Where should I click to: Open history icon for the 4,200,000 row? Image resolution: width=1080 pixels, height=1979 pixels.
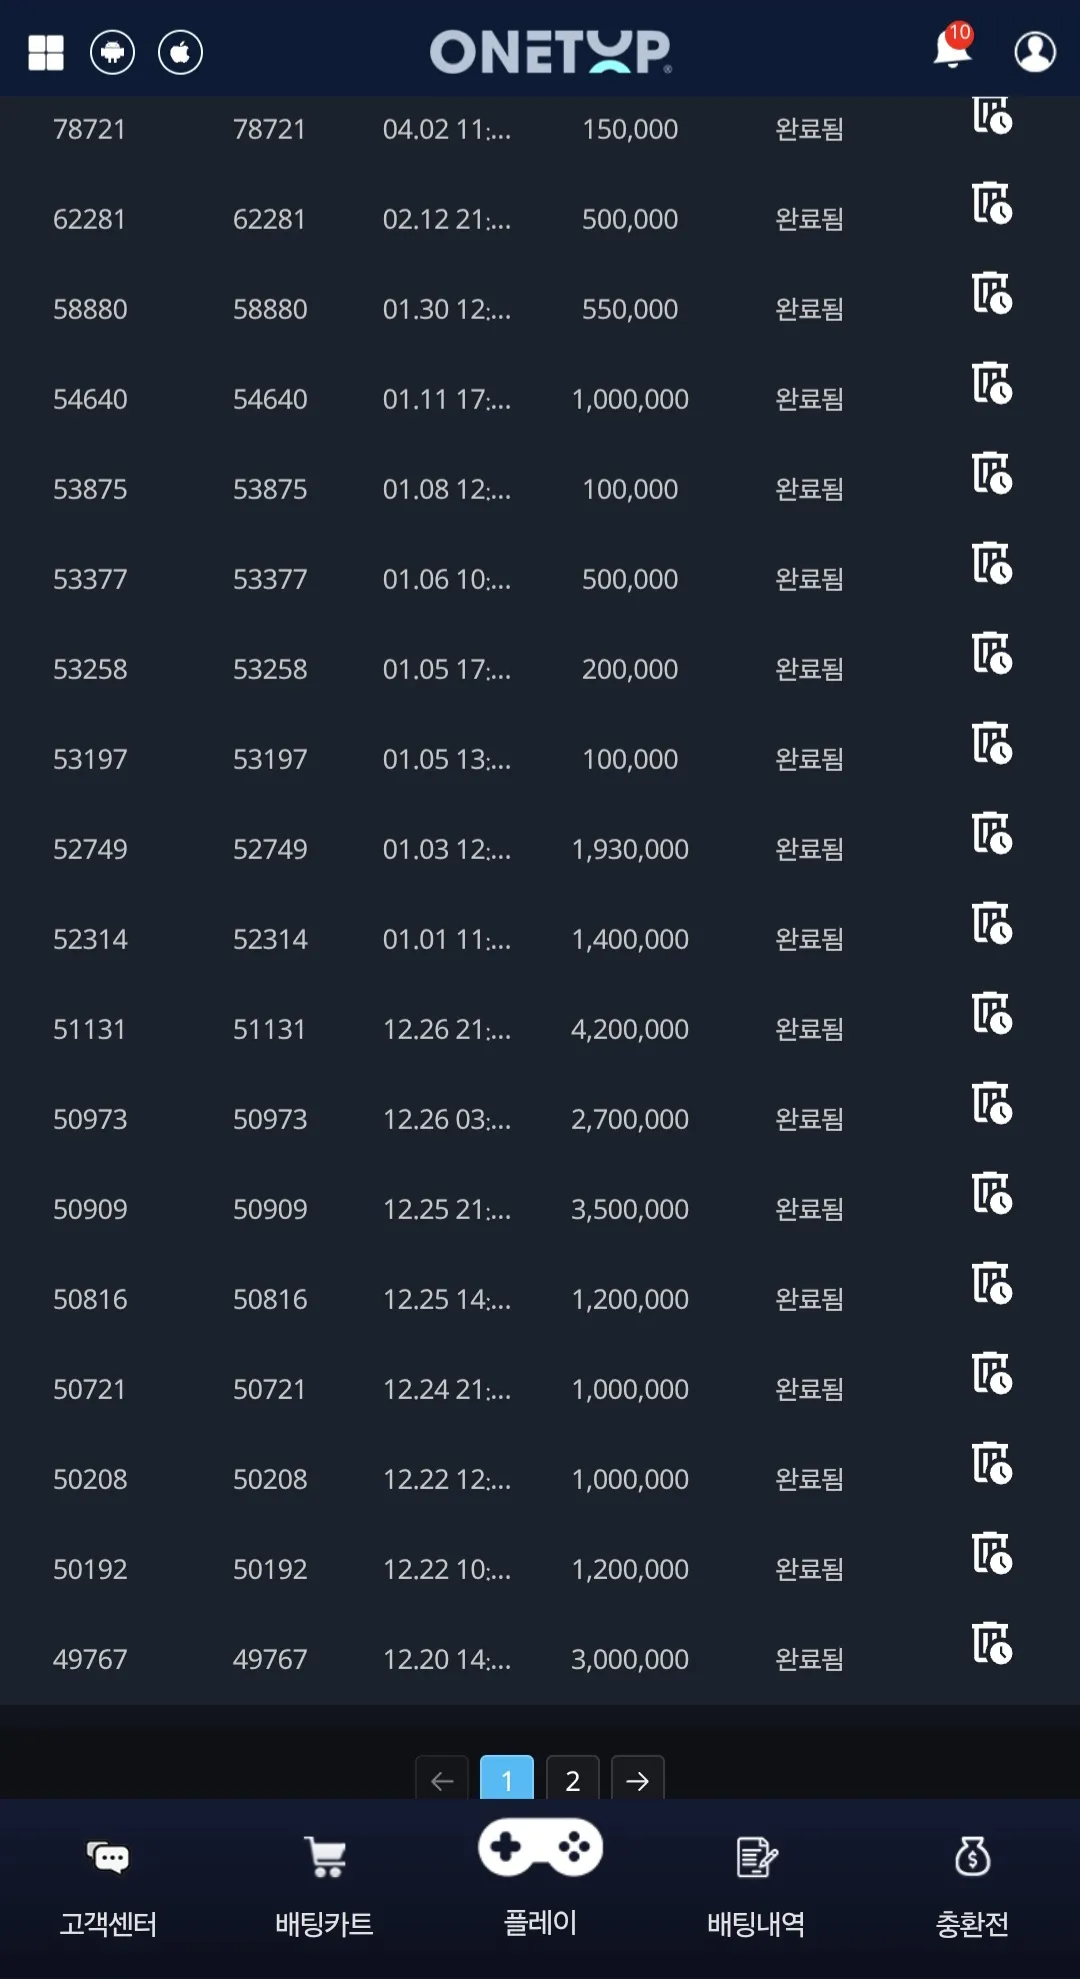point(992,1013)
